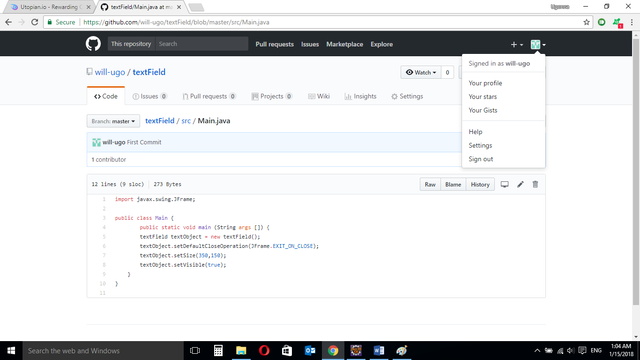640x360 pixels.
Task: Click the address bar URL
Action: [176, 22]
